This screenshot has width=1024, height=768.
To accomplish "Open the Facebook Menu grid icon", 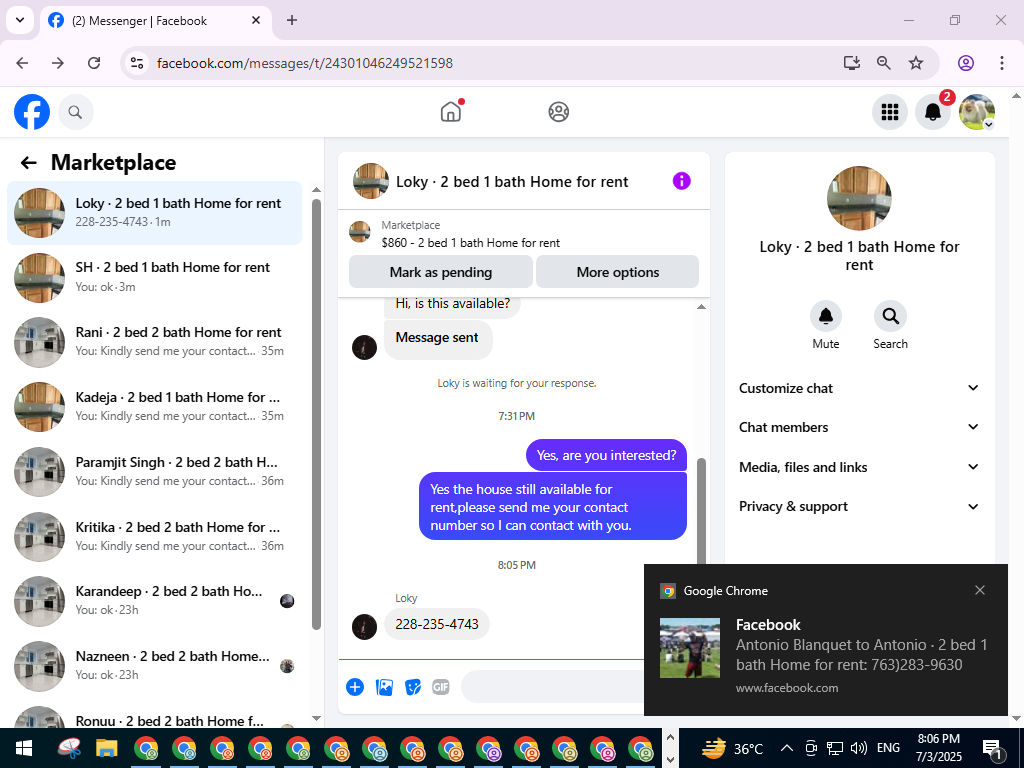I will (889, 112).
